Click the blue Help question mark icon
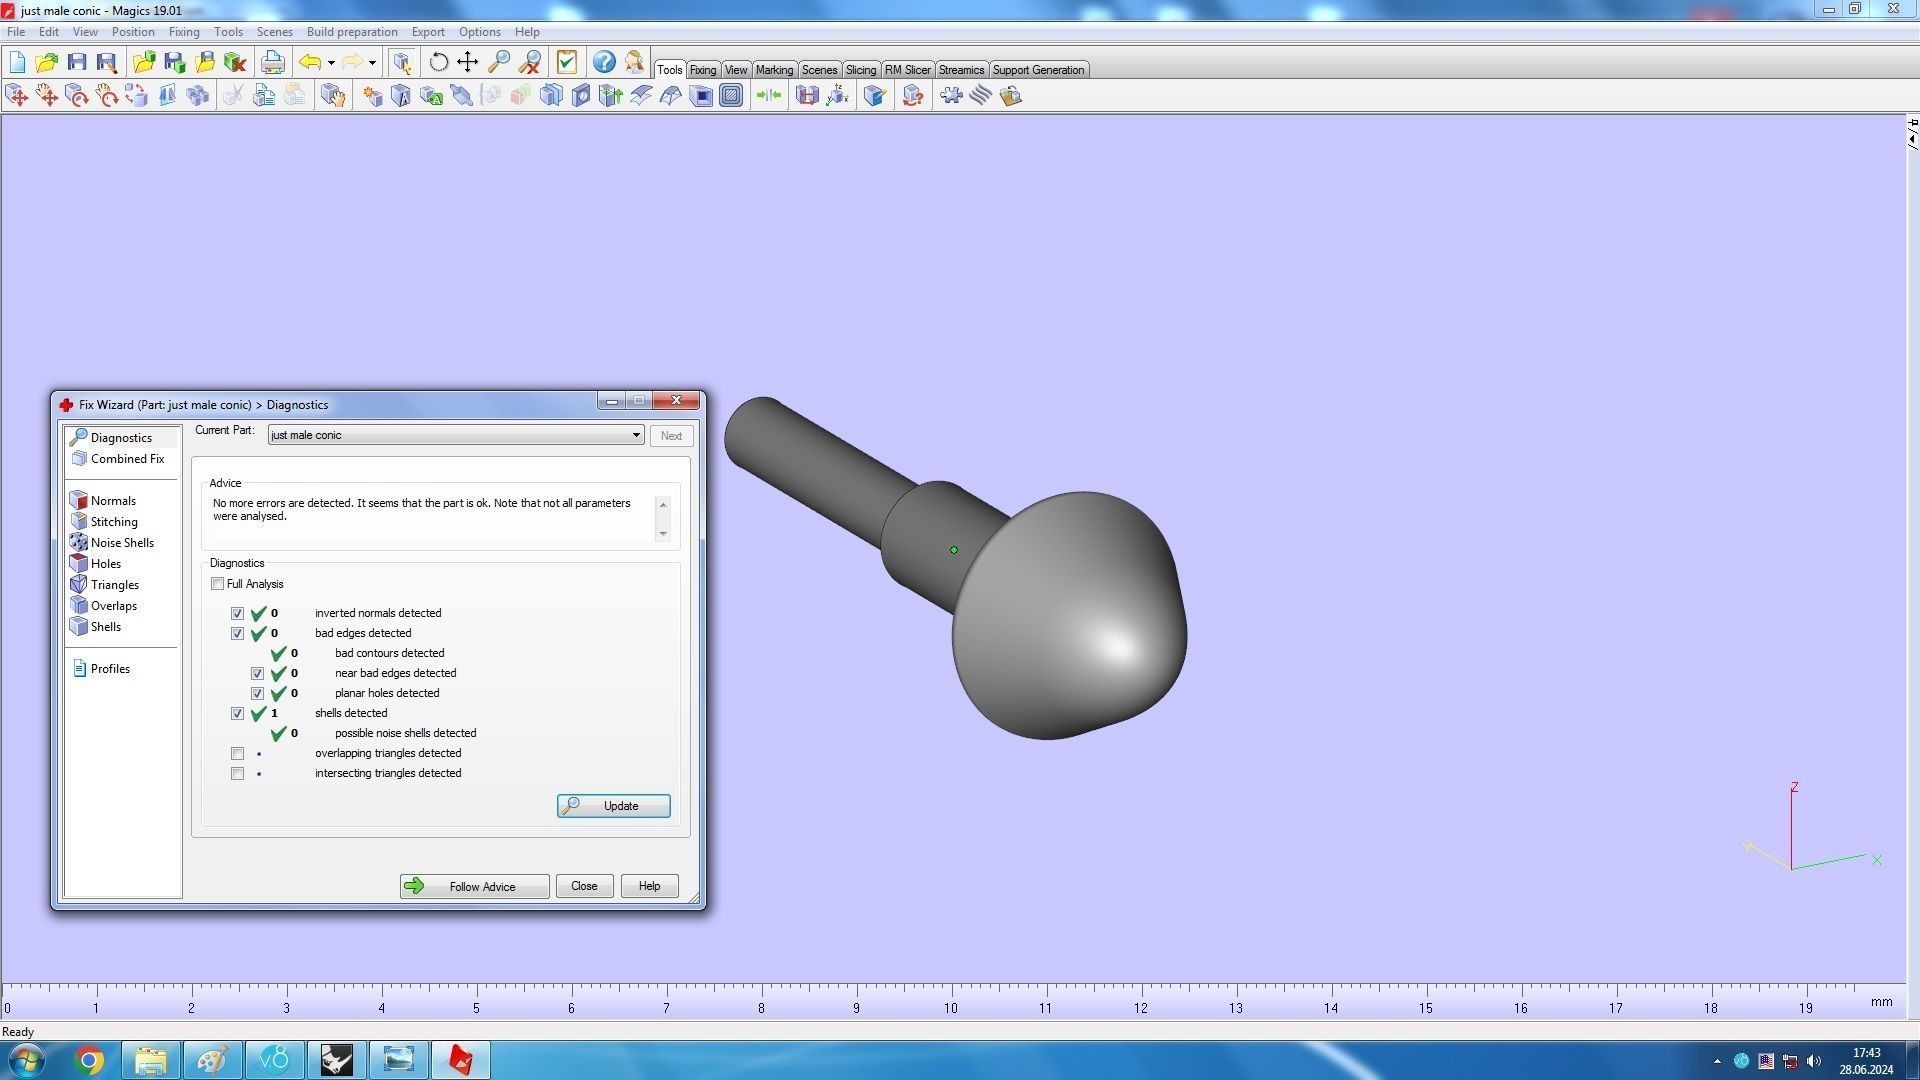 coord(604,62)
